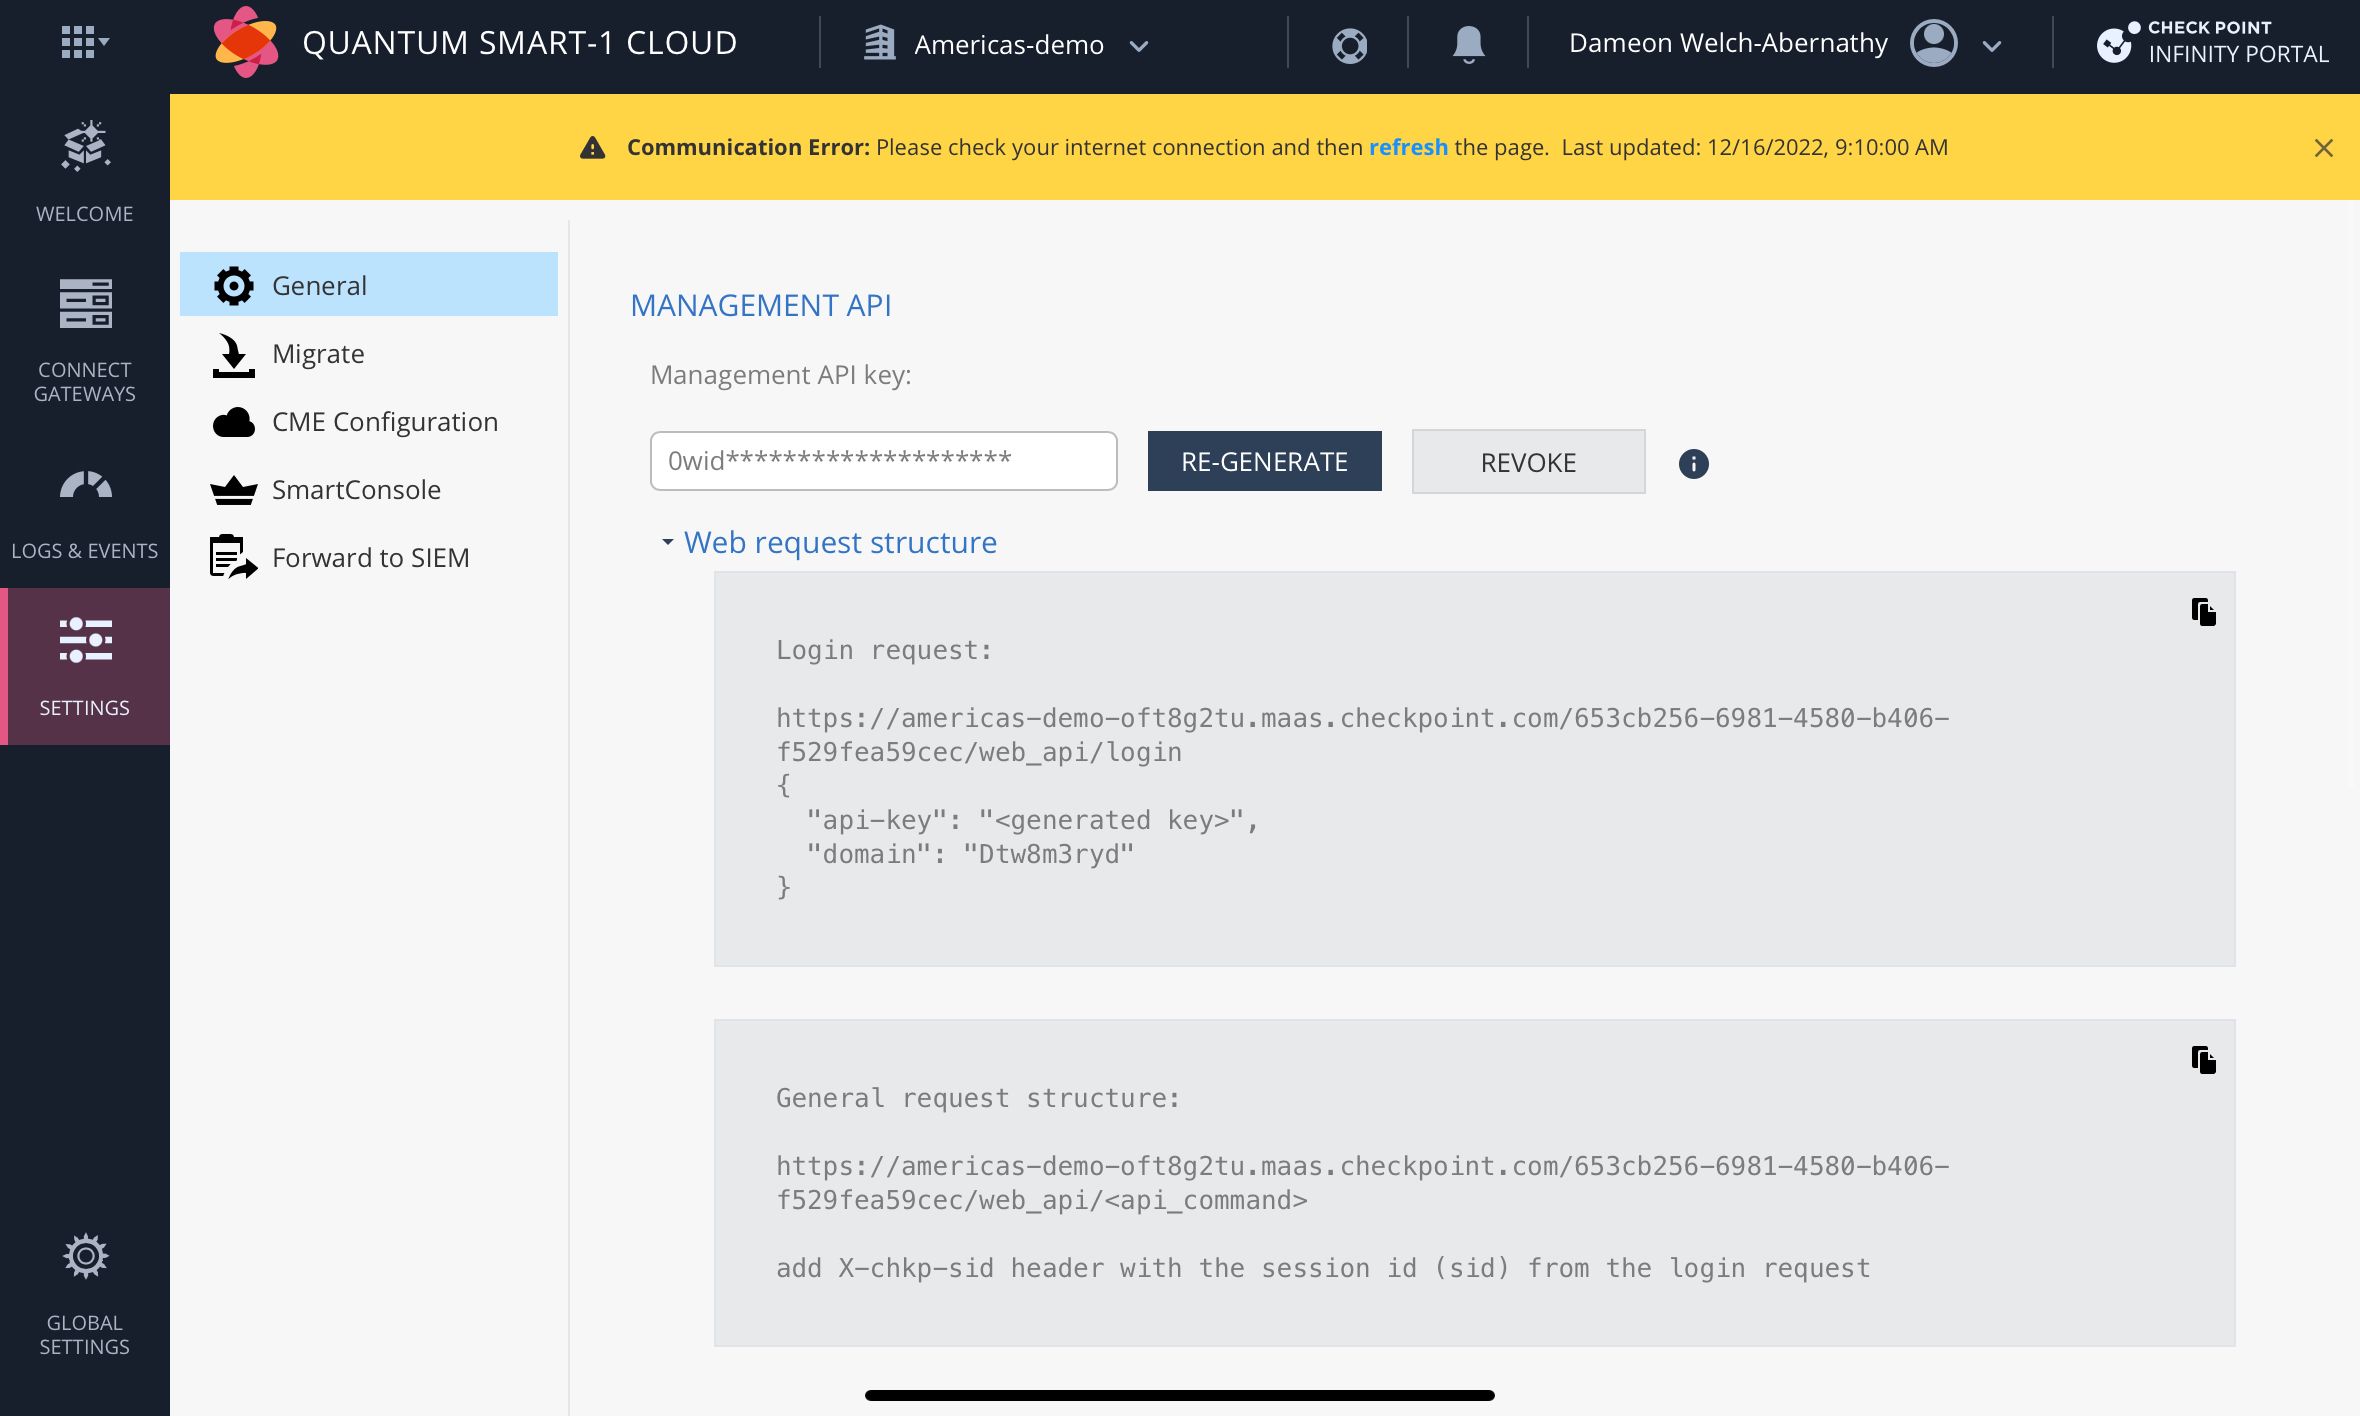
Task: Click the Americas-demo building icon
Action: (x=879, y=43)
